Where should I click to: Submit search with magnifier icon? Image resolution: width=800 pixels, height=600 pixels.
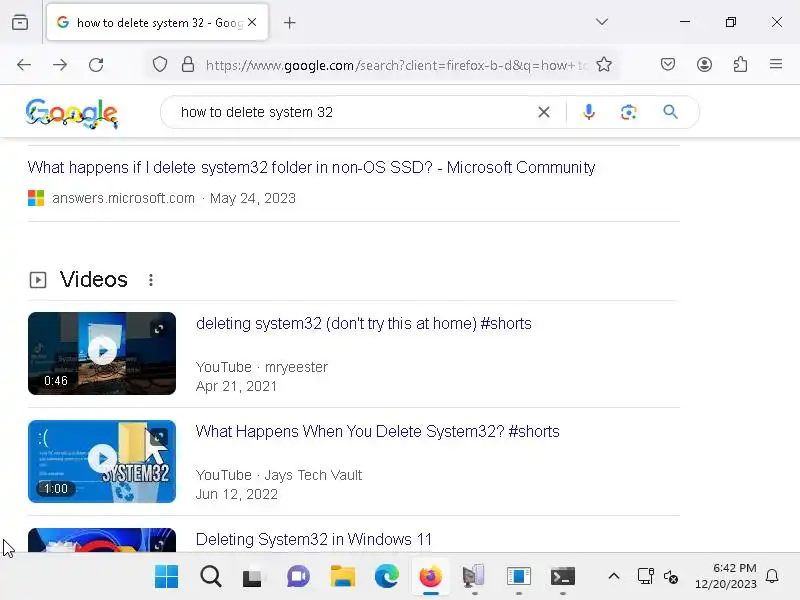pos(670,112)
